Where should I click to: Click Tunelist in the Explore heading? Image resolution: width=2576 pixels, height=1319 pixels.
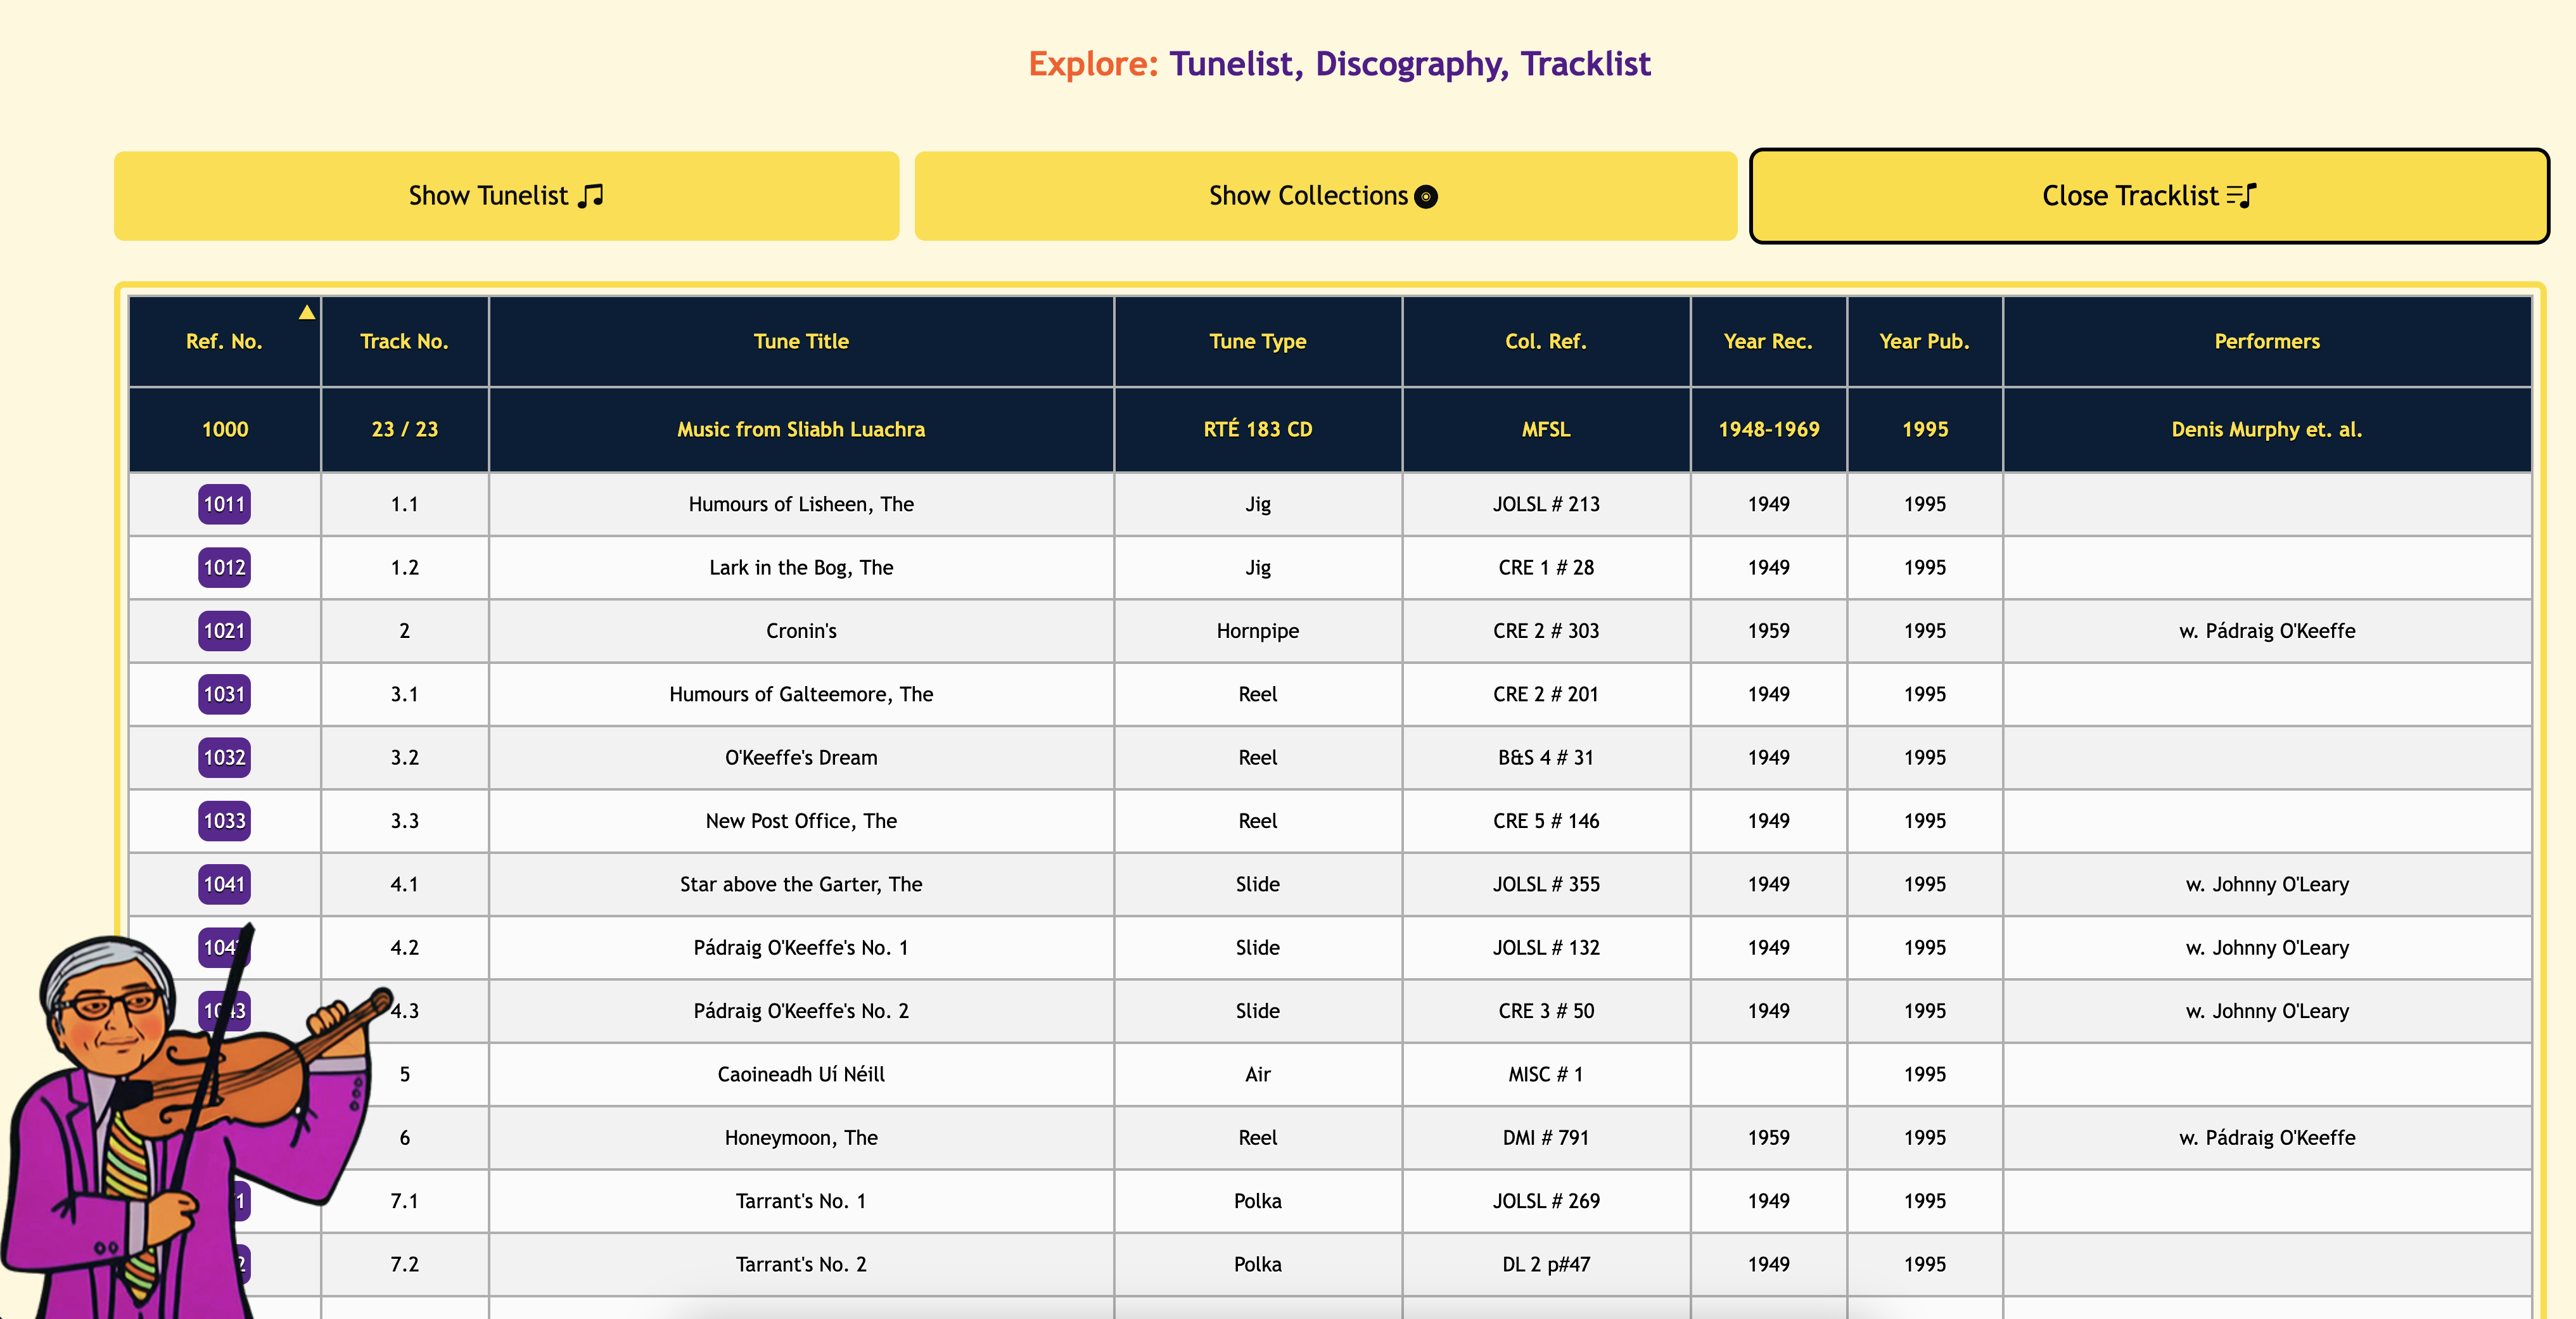pos(1231,64)
